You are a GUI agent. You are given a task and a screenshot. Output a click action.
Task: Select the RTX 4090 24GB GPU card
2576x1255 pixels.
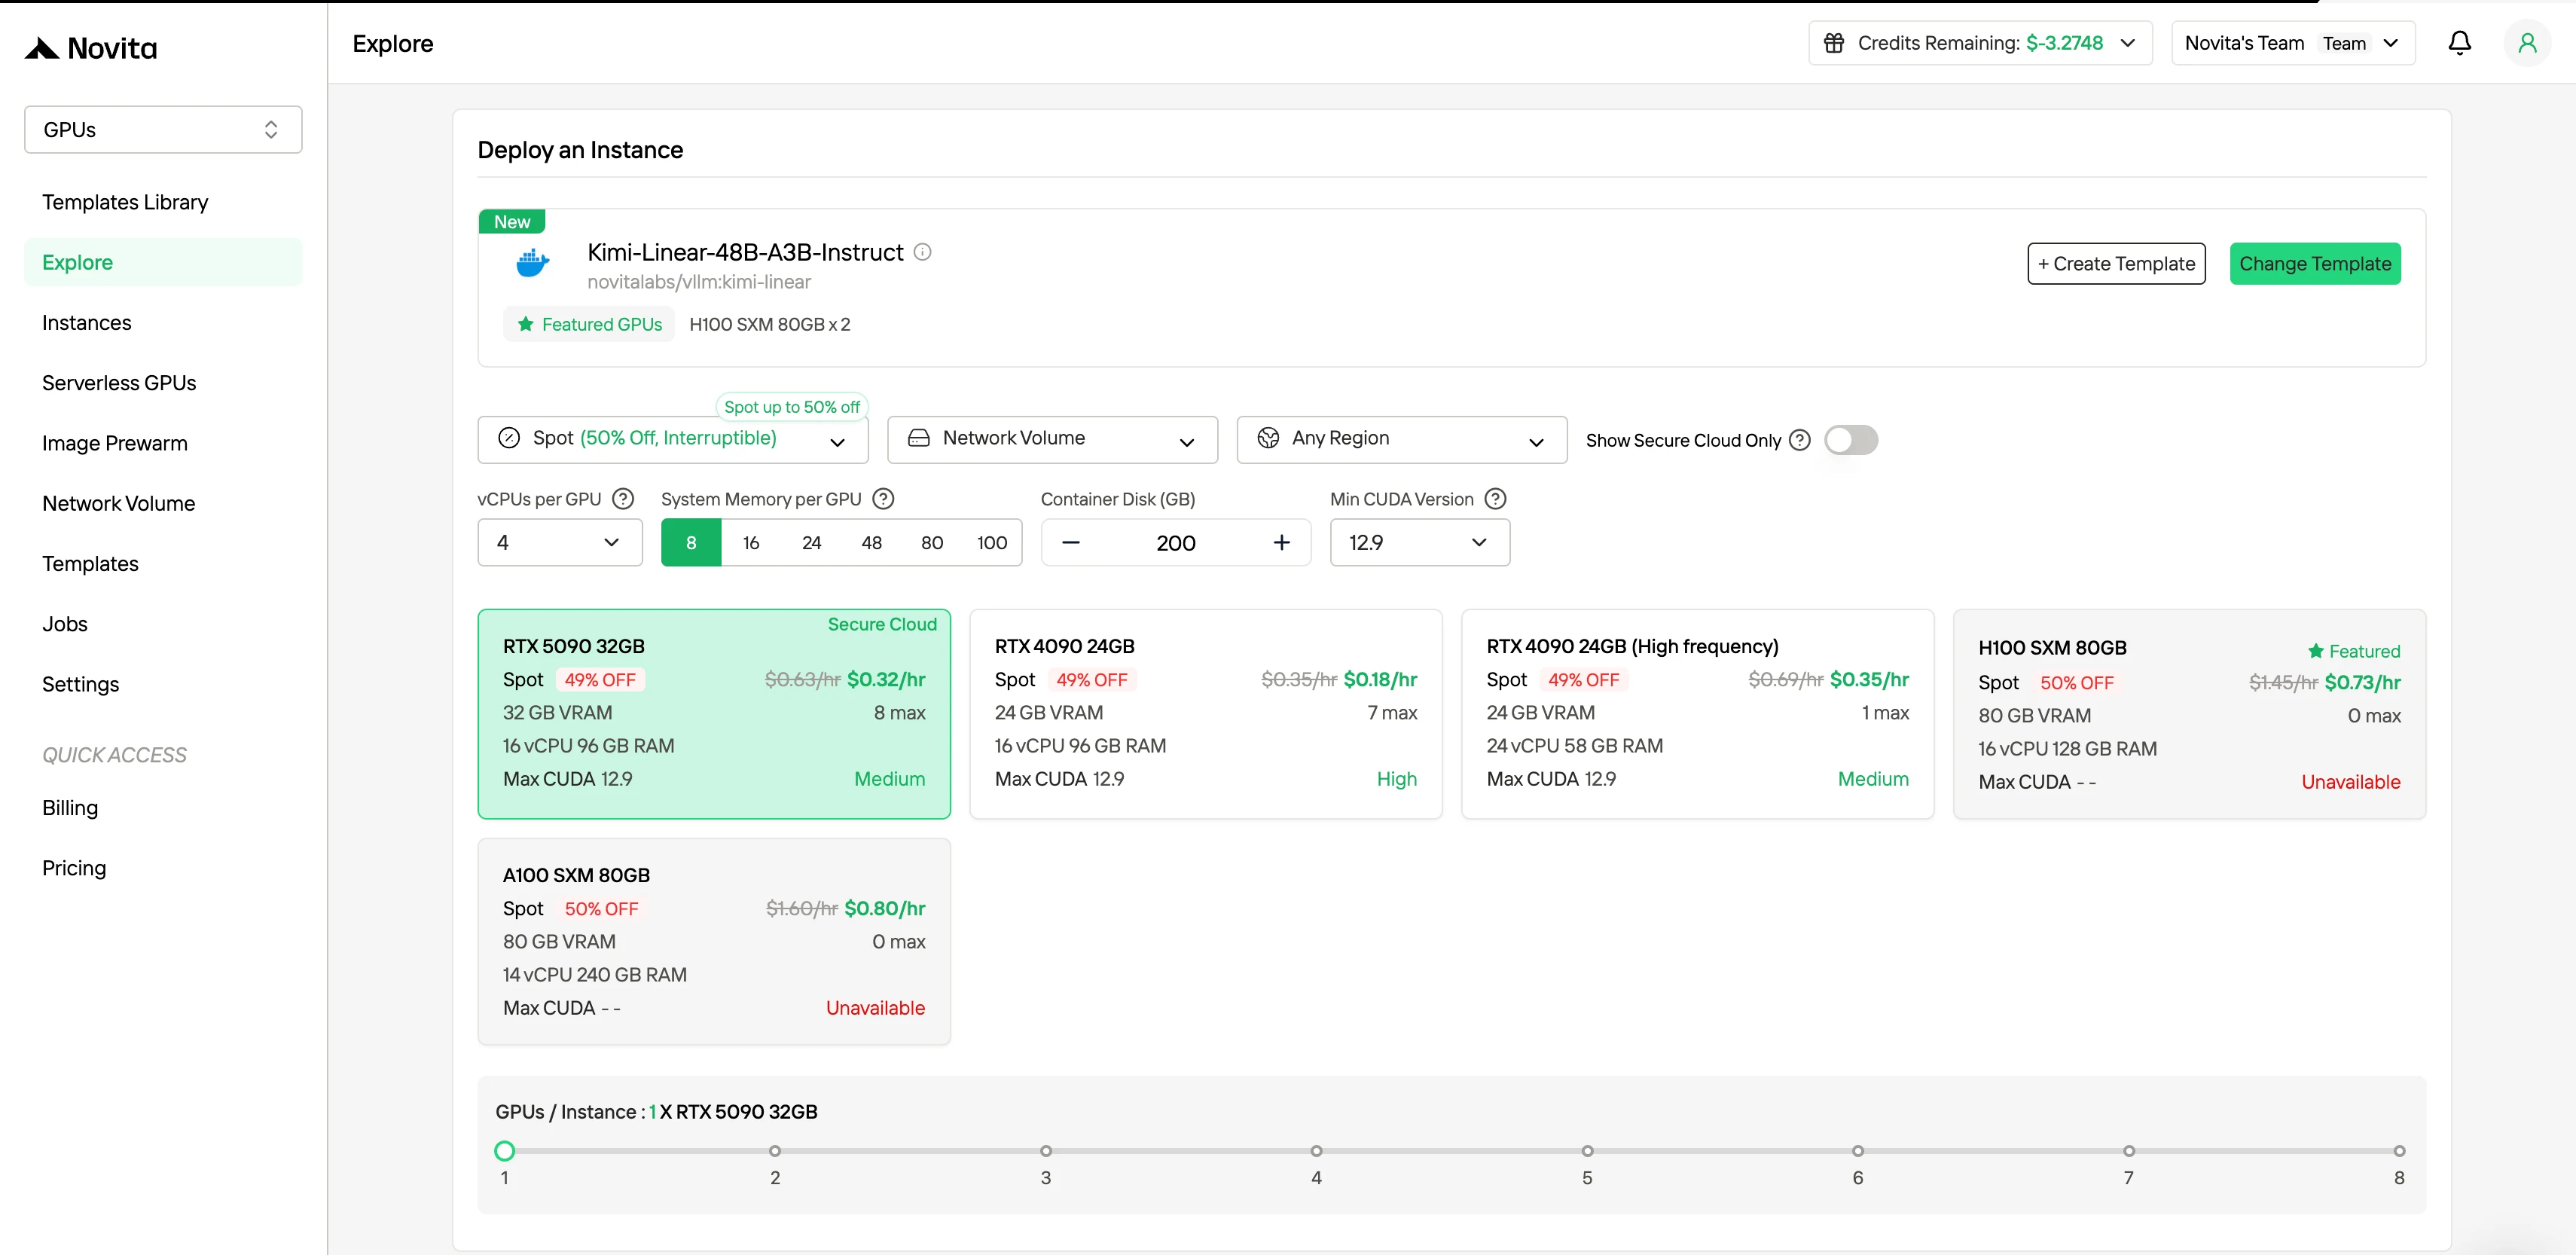coord(1205,714)
